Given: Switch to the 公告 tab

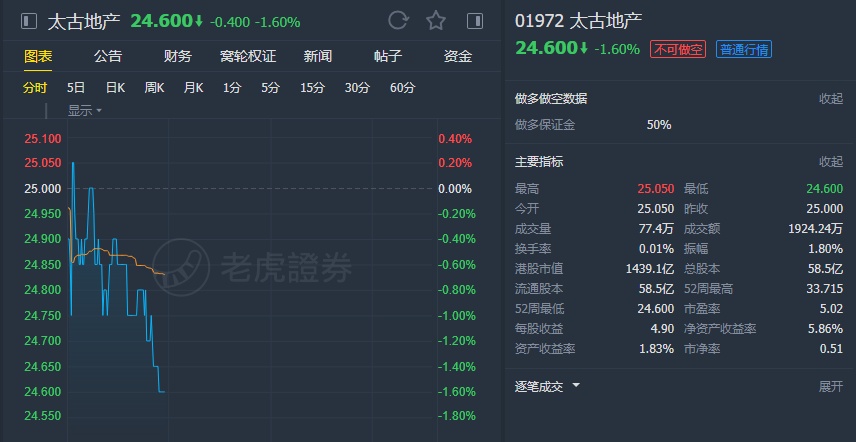Looking at the screenshot, I should (108, 56).
